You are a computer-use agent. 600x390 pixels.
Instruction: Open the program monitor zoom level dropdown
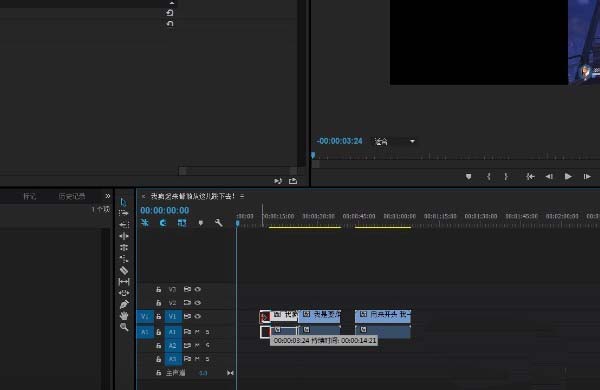395,142
